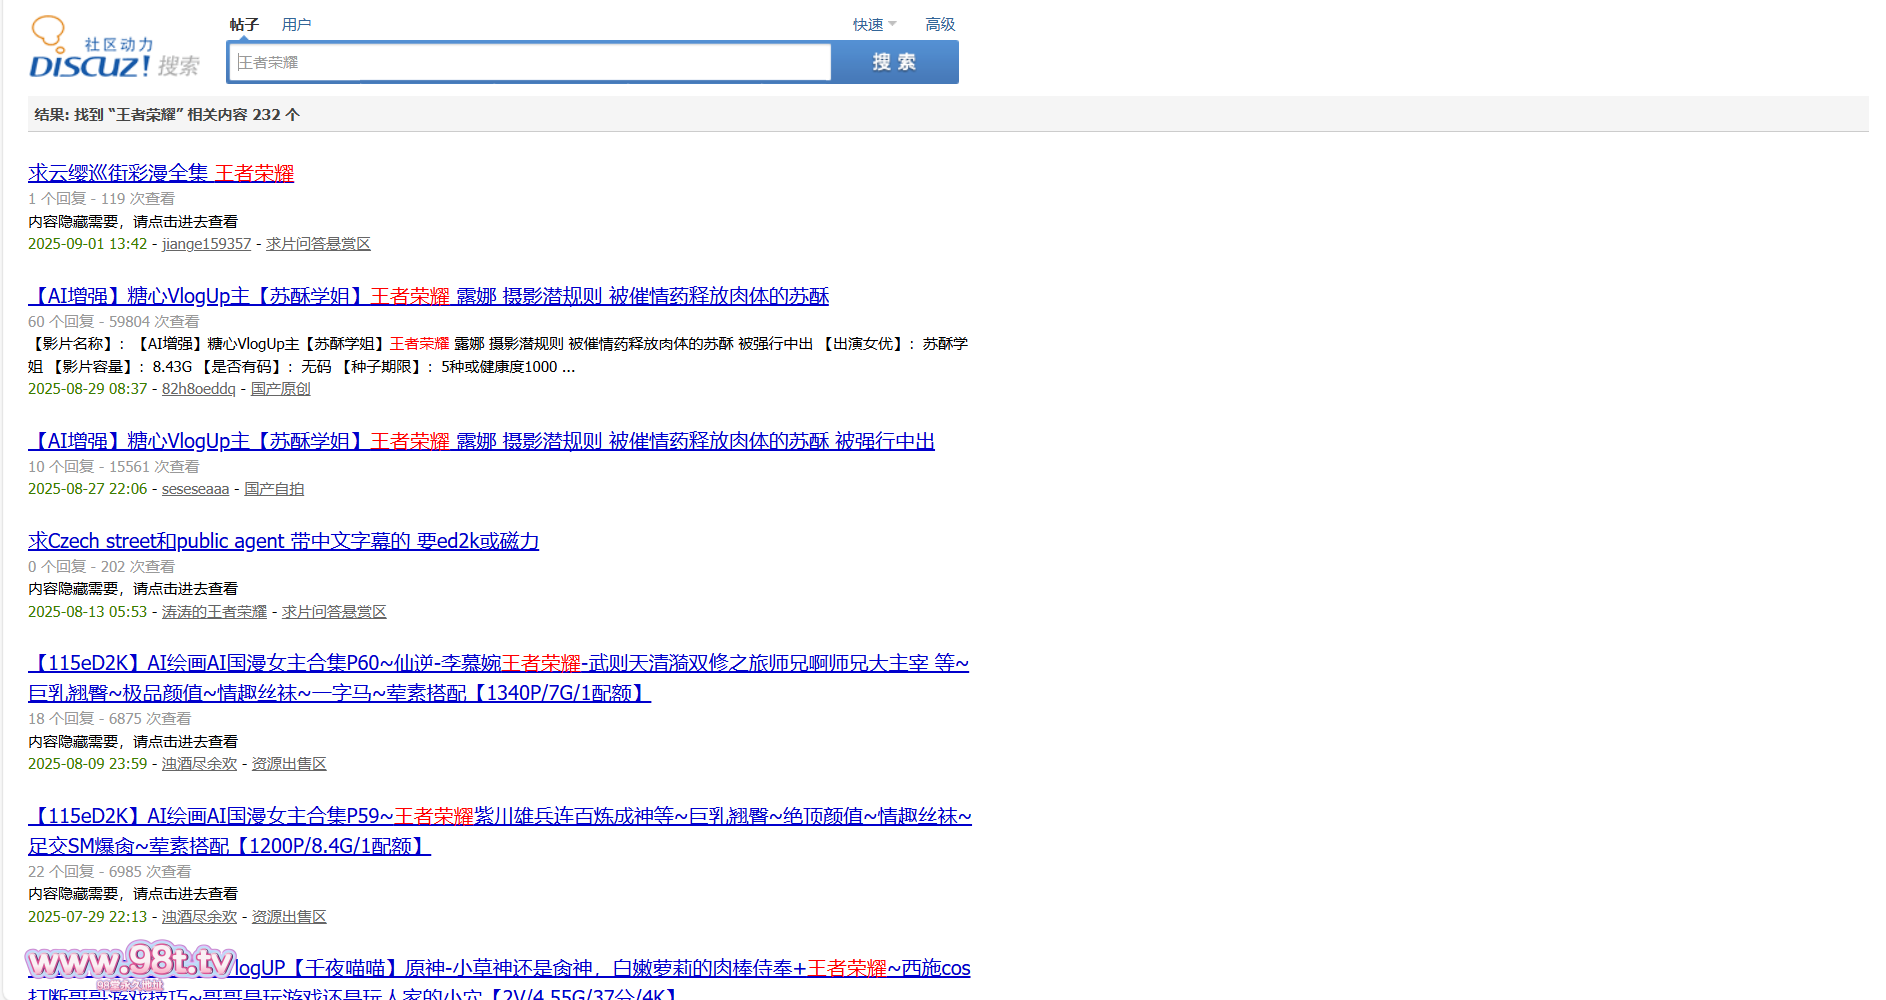
Task: Click the text 1 个回复 - 119 次查看
Action: pyautogui.click(x=101, y=199)
